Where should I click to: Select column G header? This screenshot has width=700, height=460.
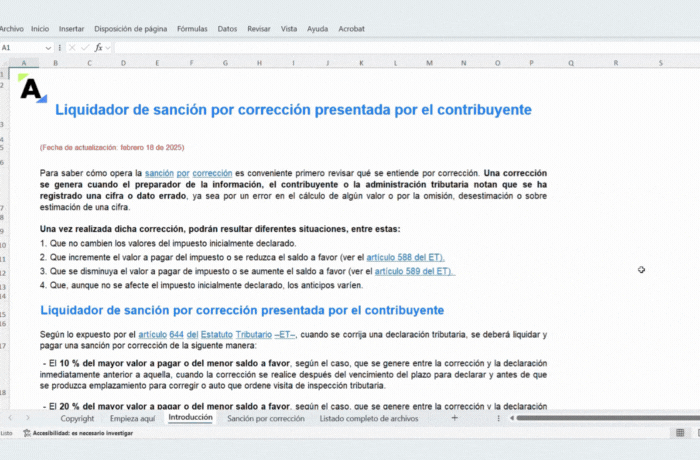225,63
